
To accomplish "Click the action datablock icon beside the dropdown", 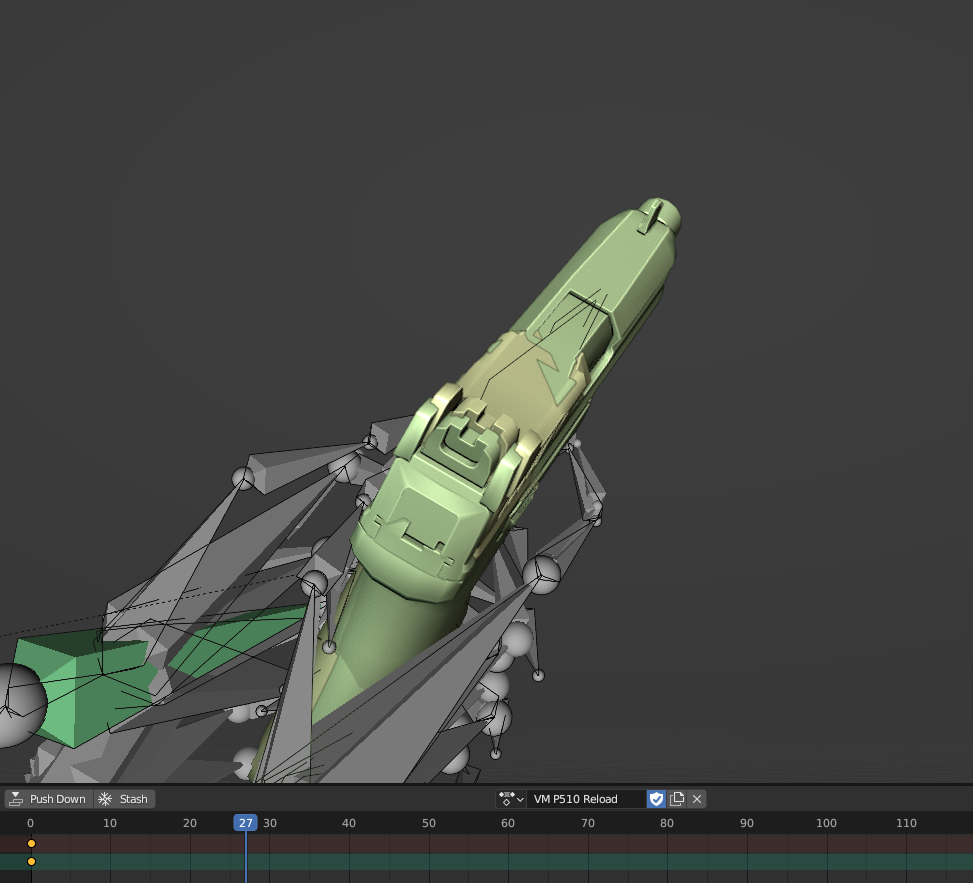I will click(507, 798).
